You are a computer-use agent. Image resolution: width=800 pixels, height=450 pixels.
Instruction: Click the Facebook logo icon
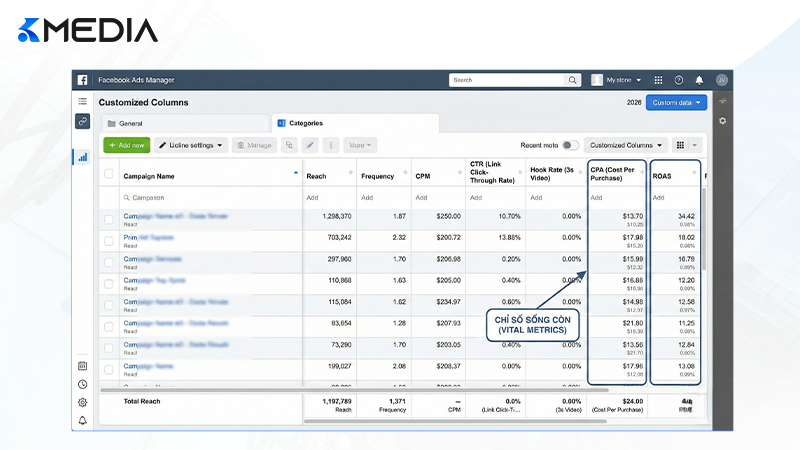tap(82, 80)
